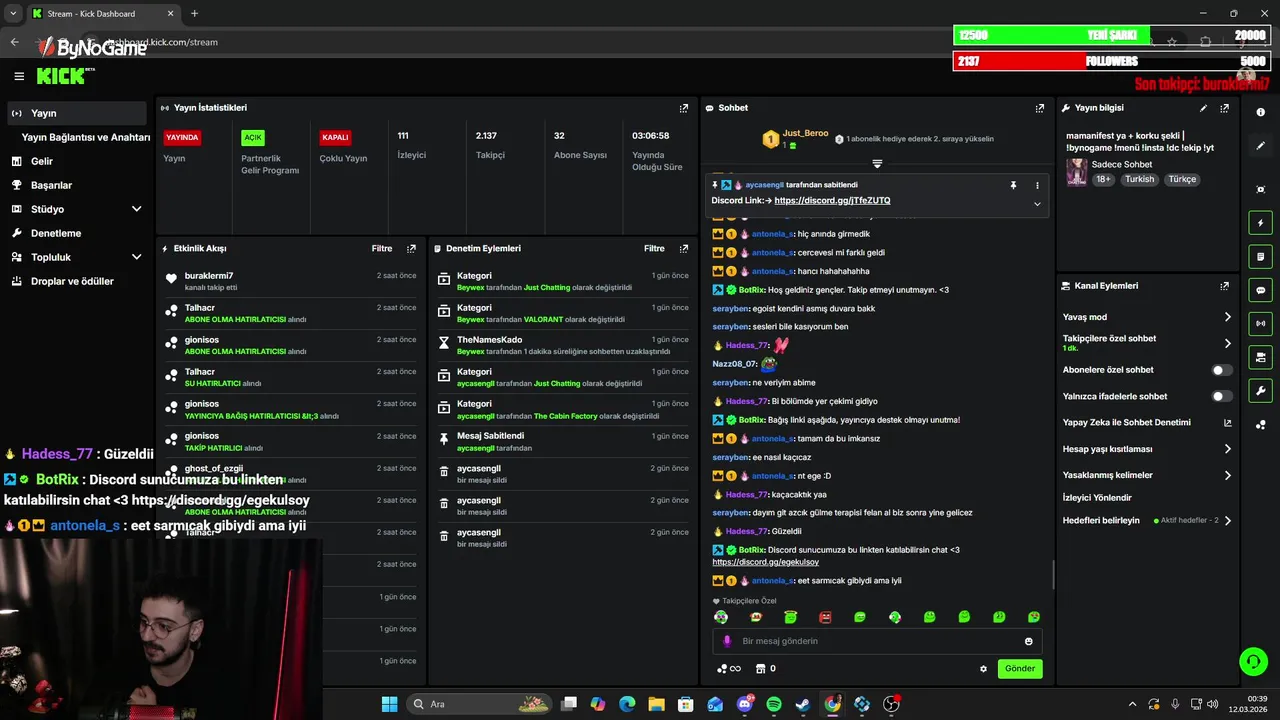This screenshot has width=1280, height=720.
Task: Click the chat bubble icon in right sidebar
Action: pyautogui.click(x=1261, y=290)
